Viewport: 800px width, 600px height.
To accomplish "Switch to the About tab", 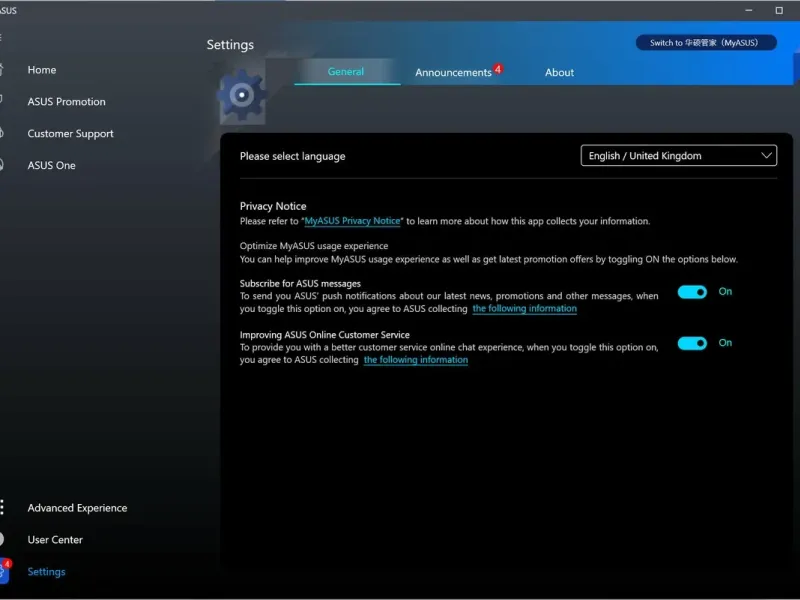I will (x=559, y=72).
